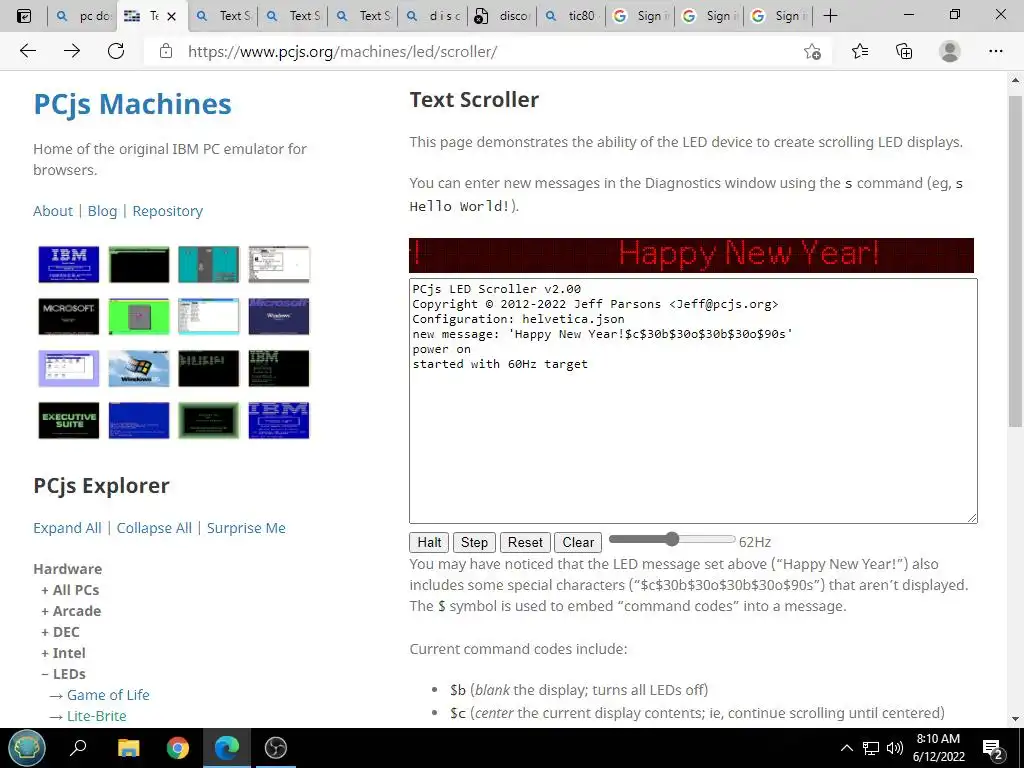
Task: Open OBS Studio from the taskbar
Action: point(276,748)
